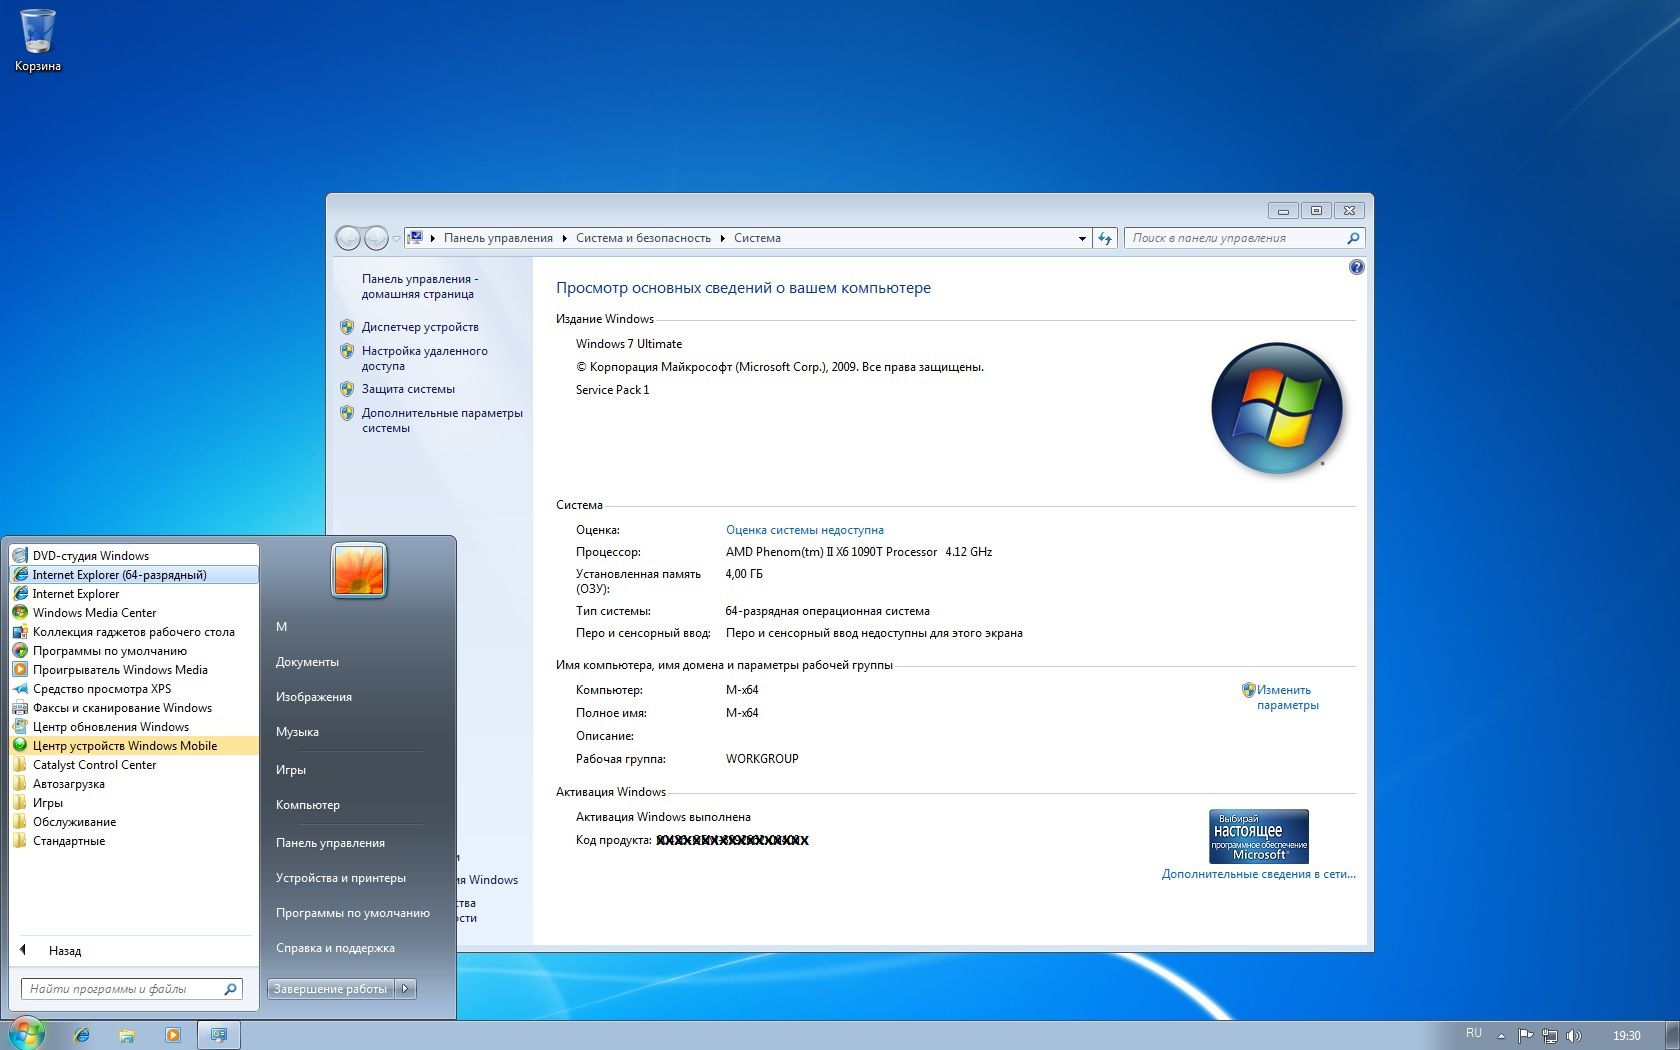Open Windows Explorer from the taskbar
This screenshot has width=1680, height=1050.
(127, 1036)
